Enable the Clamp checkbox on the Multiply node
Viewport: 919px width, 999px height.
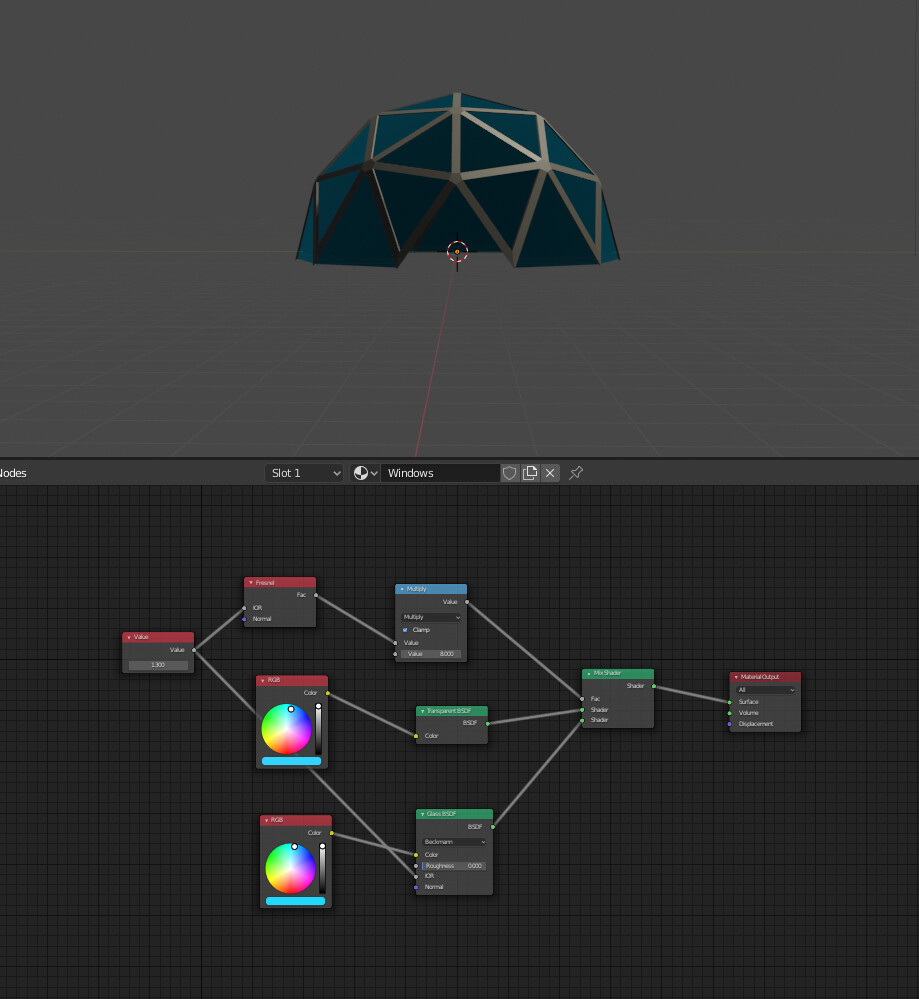tap(404, 629)
